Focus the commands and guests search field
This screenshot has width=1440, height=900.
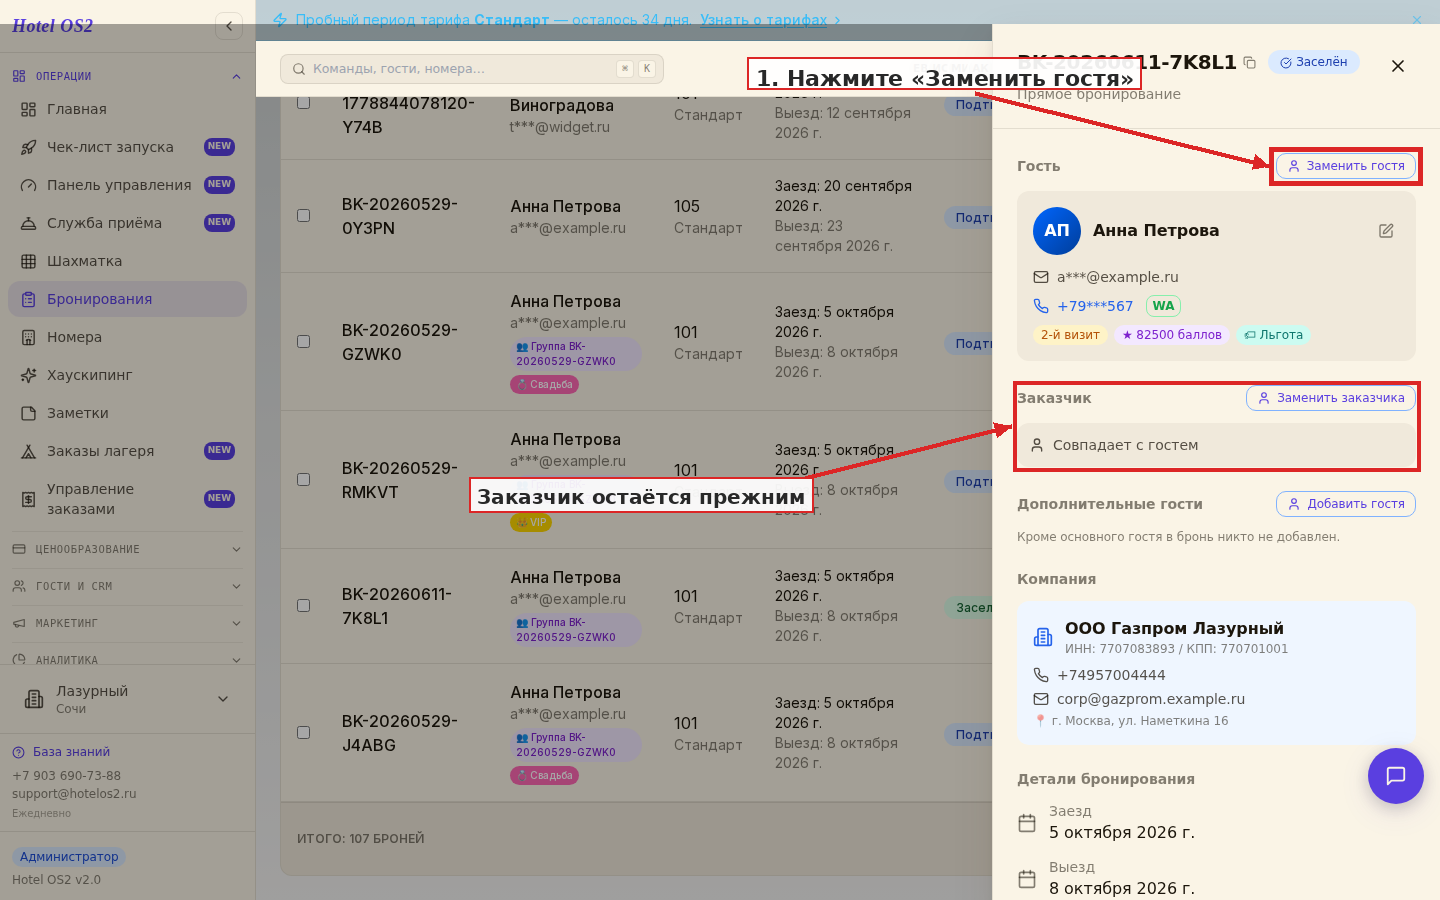pyautogui.click(x=472, y=69)
